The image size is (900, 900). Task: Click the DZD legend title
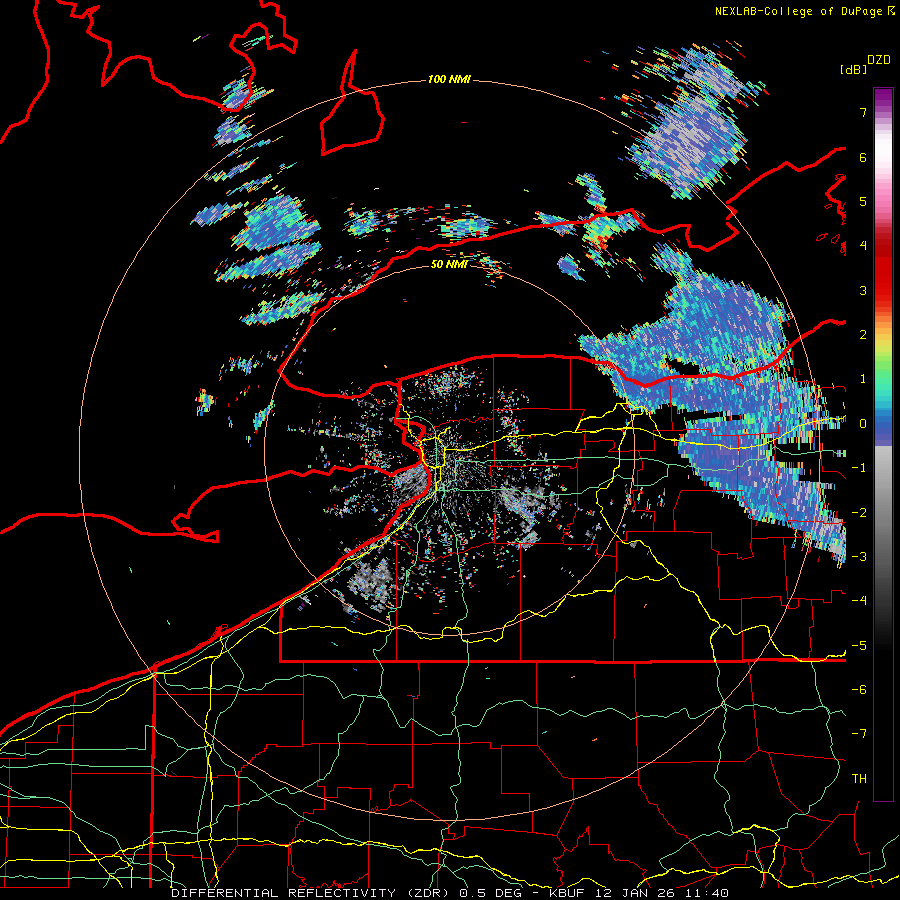(879, 60)
